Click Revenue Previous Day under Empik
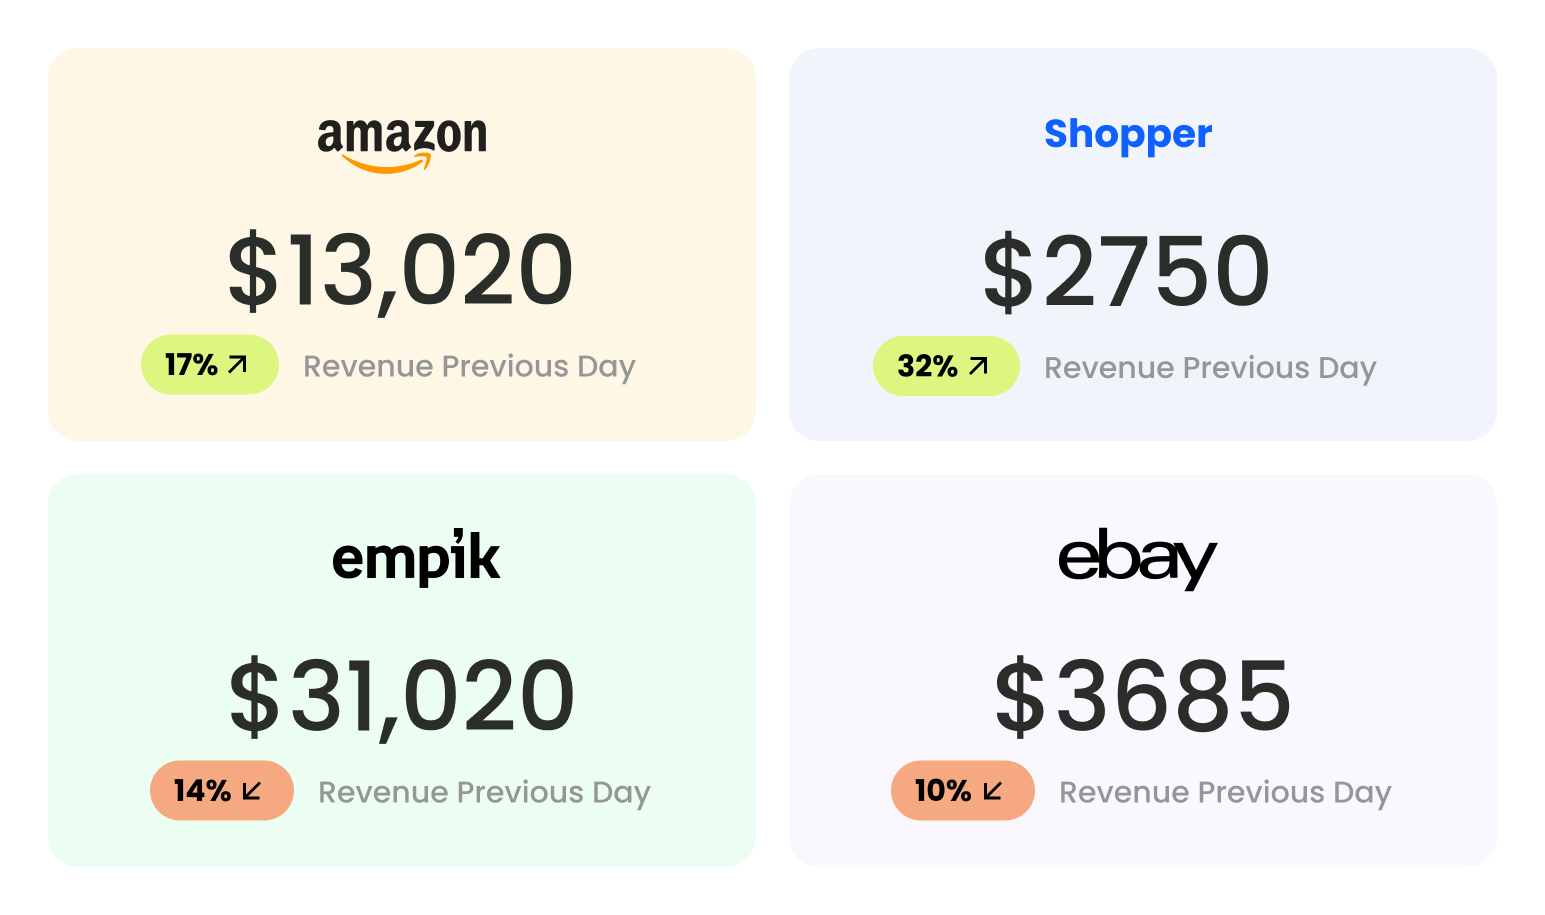Screen dimensions: 1545x915 pyautogui.click(x=484, y=793)
